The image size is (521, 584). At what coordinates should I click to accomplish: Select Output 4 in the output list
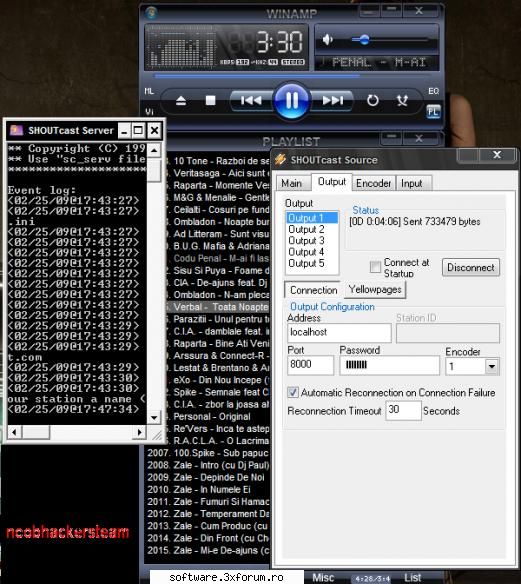312,252
